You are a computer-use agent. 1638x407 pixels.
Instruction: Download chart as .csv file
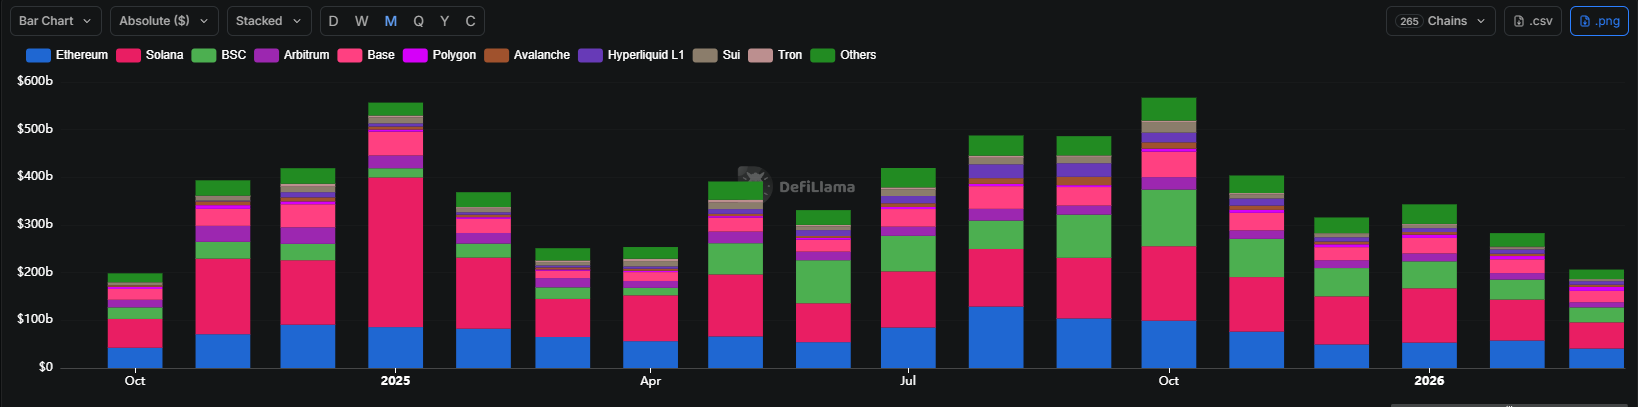pos(1533,21)
